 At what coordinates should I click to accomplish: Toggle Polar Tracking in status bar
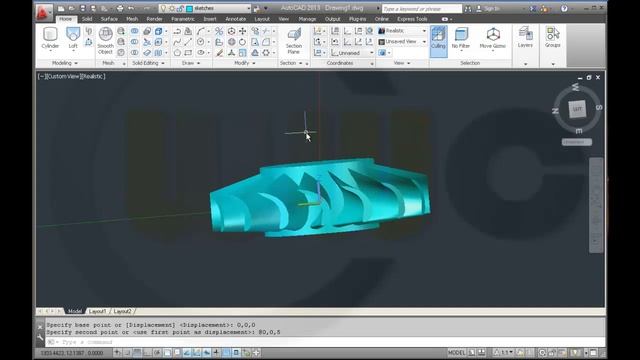tap(157, 352)
